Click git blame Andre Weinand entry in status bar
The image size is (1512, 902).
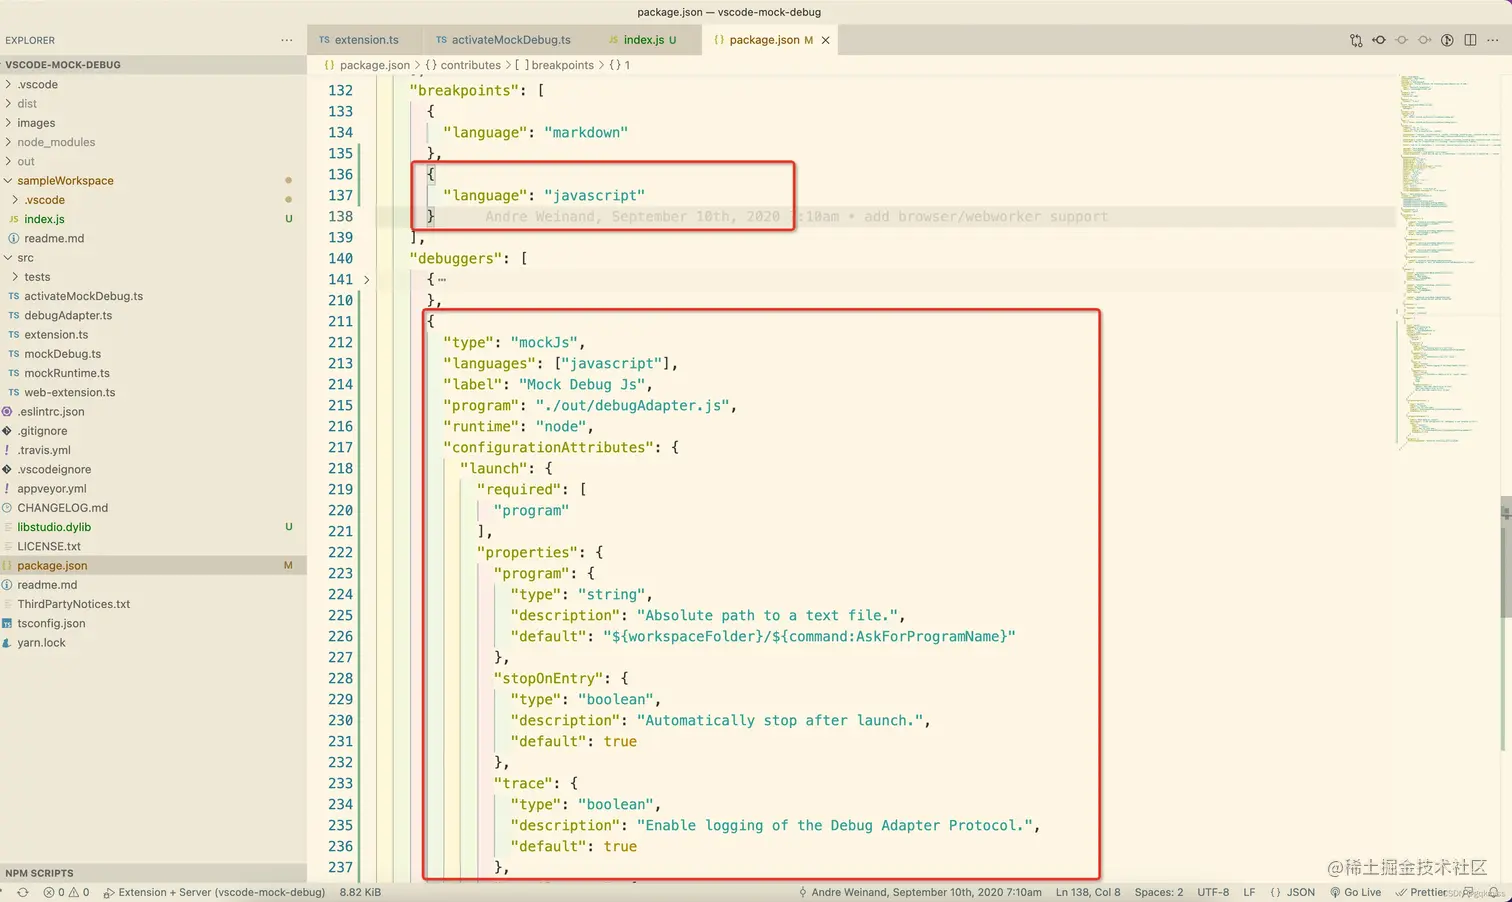920,892
